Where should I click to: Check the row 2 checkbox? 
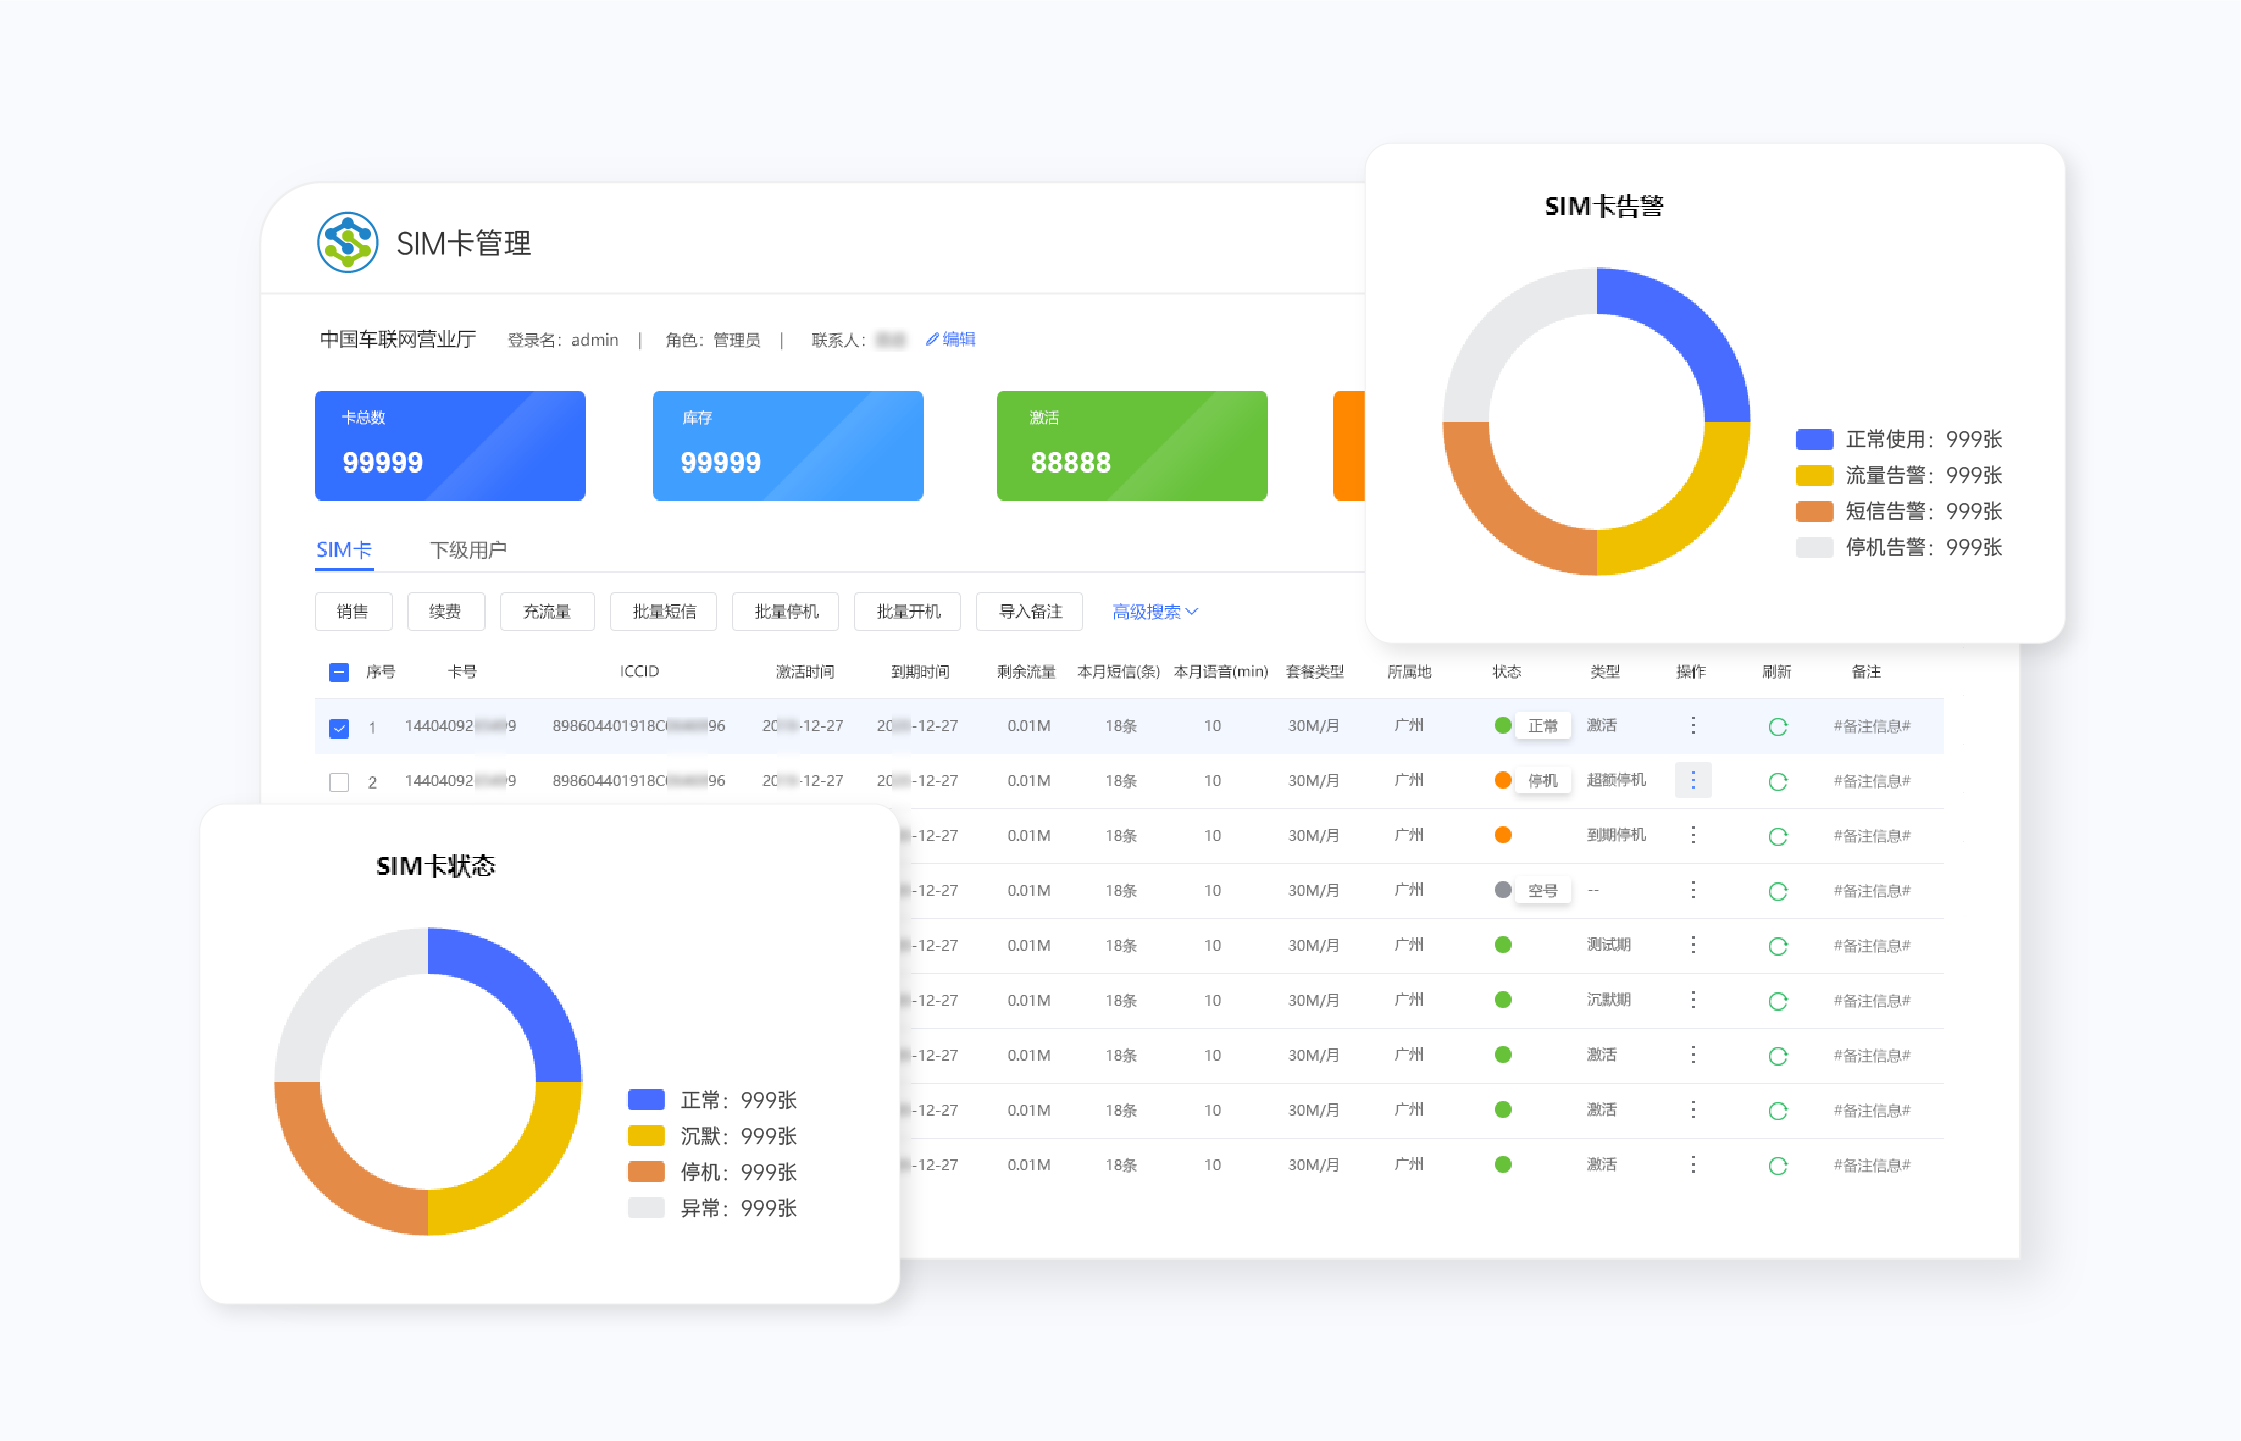[x=339, y=782]
